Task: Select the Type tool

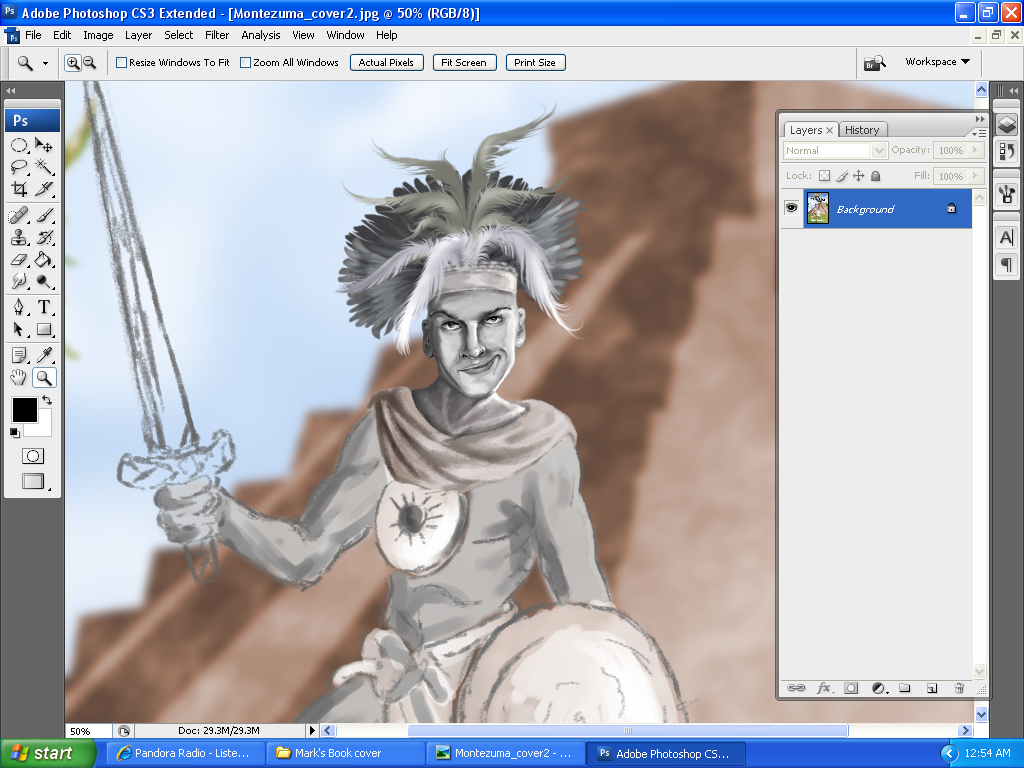Action: tap(44, 307)
